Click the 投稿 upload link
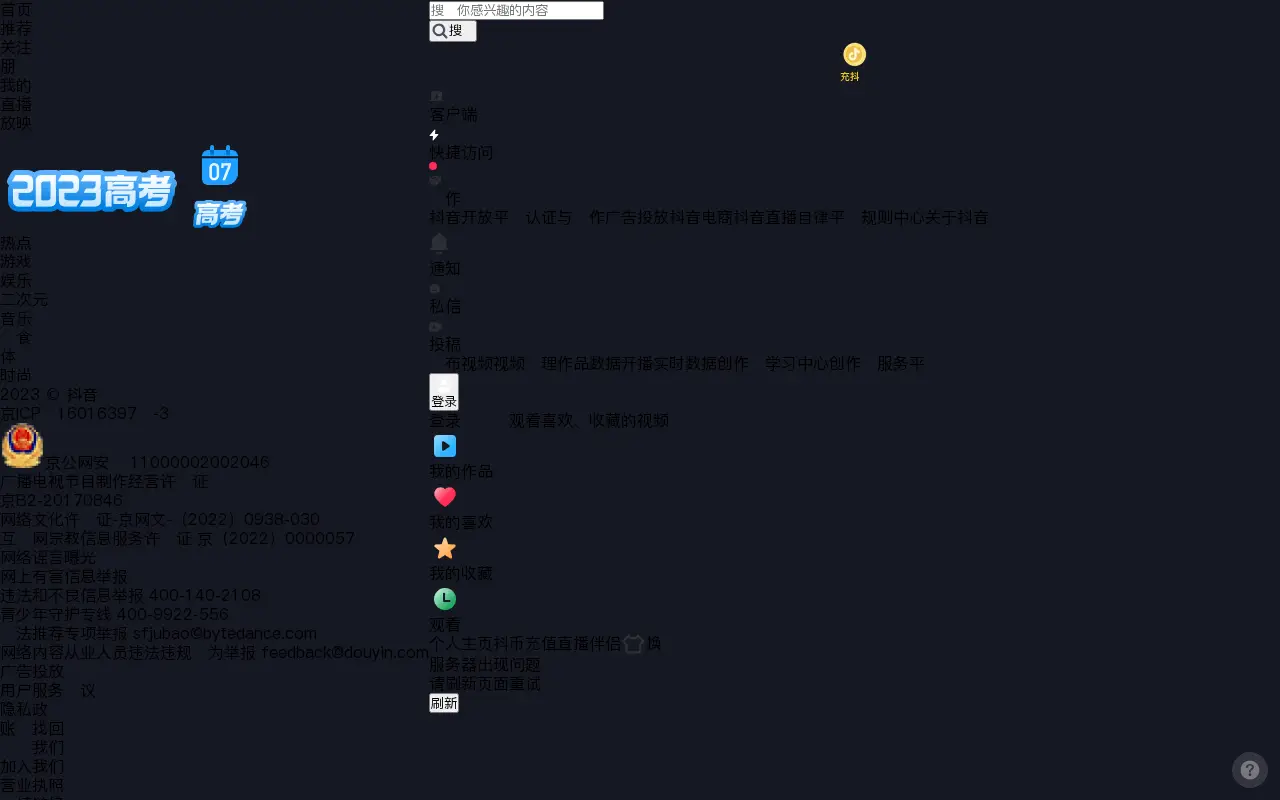Image resolution: width=1280 pixels, height=800 pixels. point(445,344)
